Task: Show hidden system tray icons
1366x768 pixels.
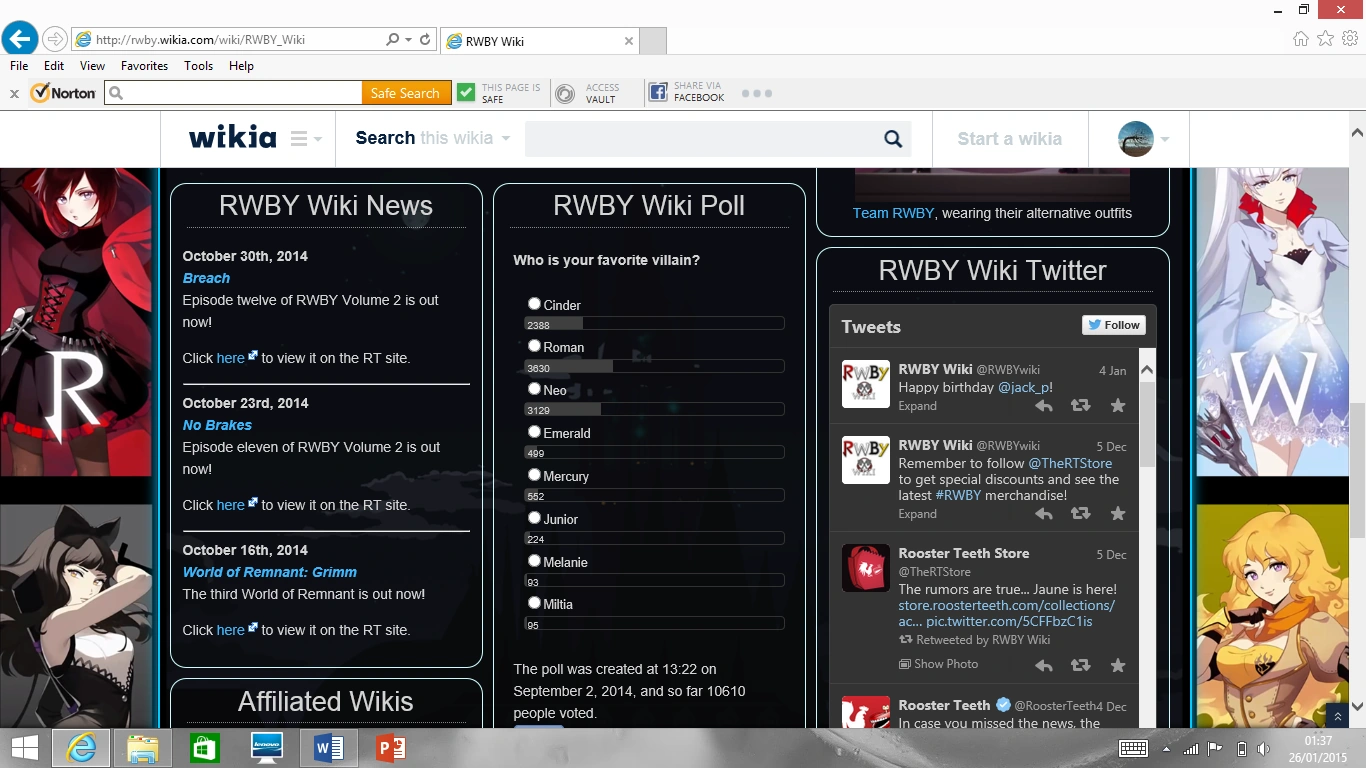Action: click(1165, 749)
